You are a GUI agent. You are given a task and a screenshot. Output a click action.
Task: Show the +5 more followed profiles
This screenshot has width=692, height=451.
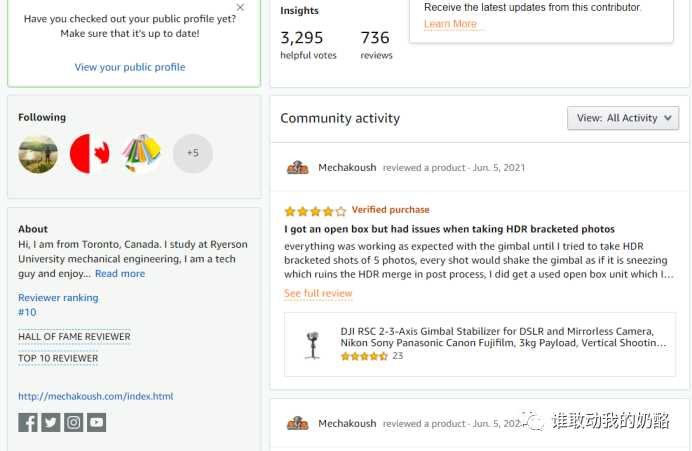pos(193,154)
